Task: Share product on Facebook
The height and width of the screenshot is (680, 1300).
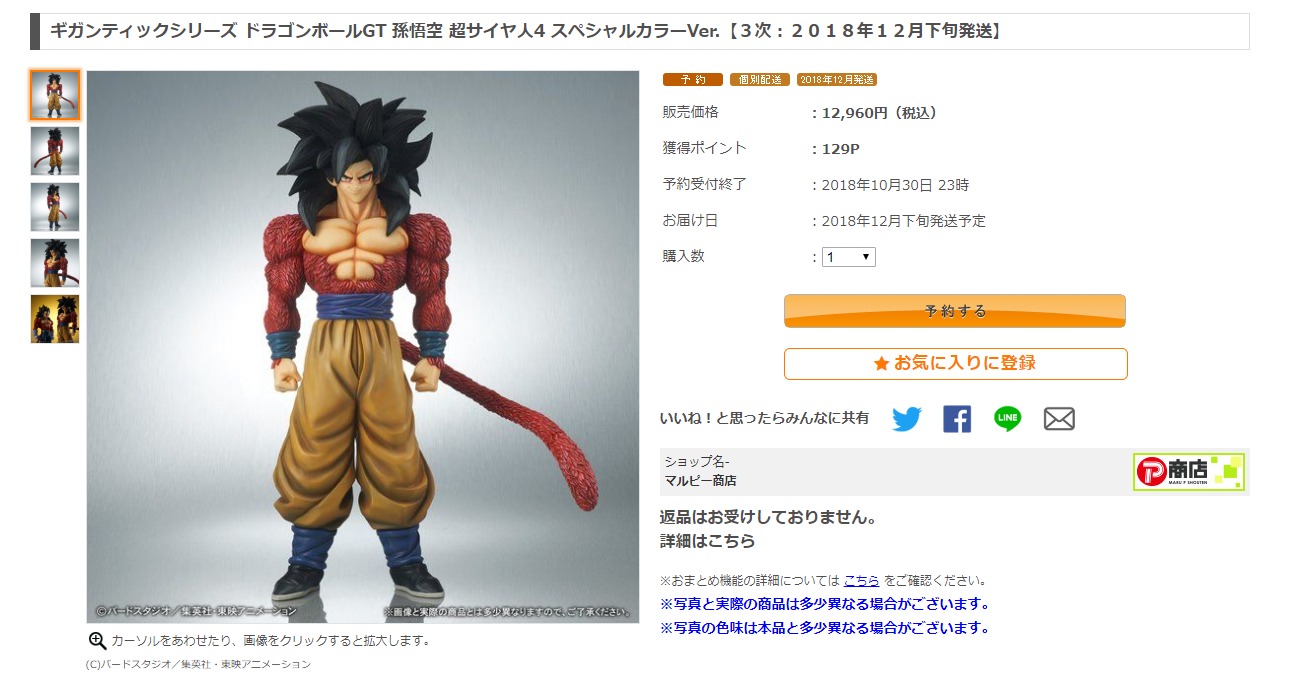Action: point(957,419)
